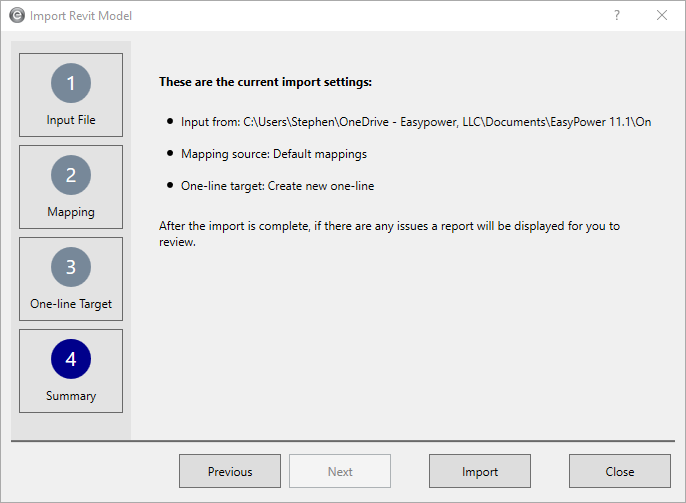Open help with the question mark button
This screenshot has height=503, width=686.
(x=617, y=16)
